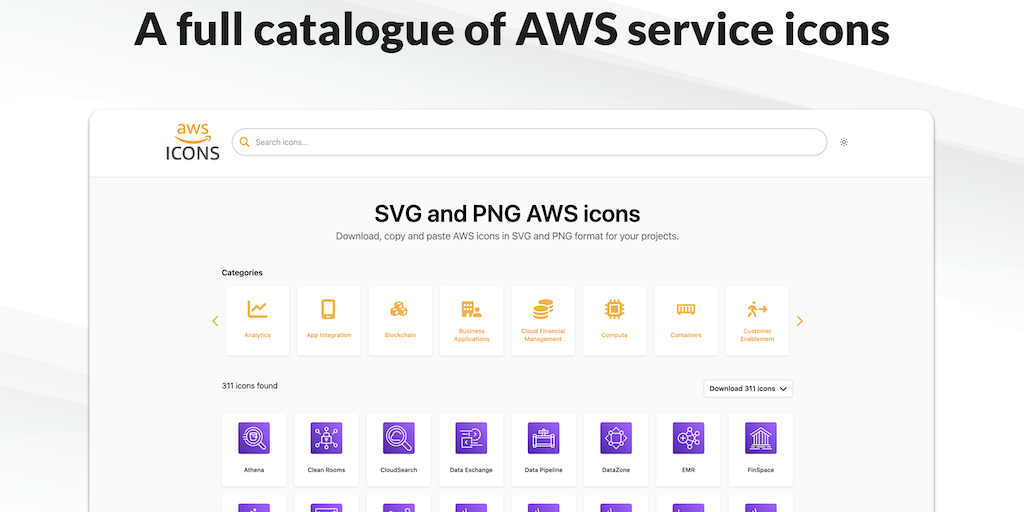
Task: Open the EMR icon card
Action: (688, 450)
